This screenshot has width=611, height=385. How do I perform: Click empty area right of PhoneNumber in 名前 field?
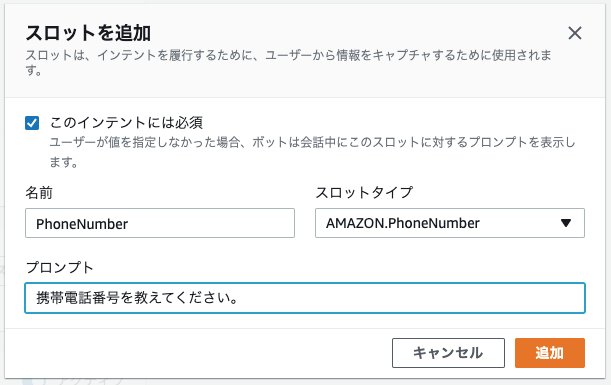tap(210, 223)
